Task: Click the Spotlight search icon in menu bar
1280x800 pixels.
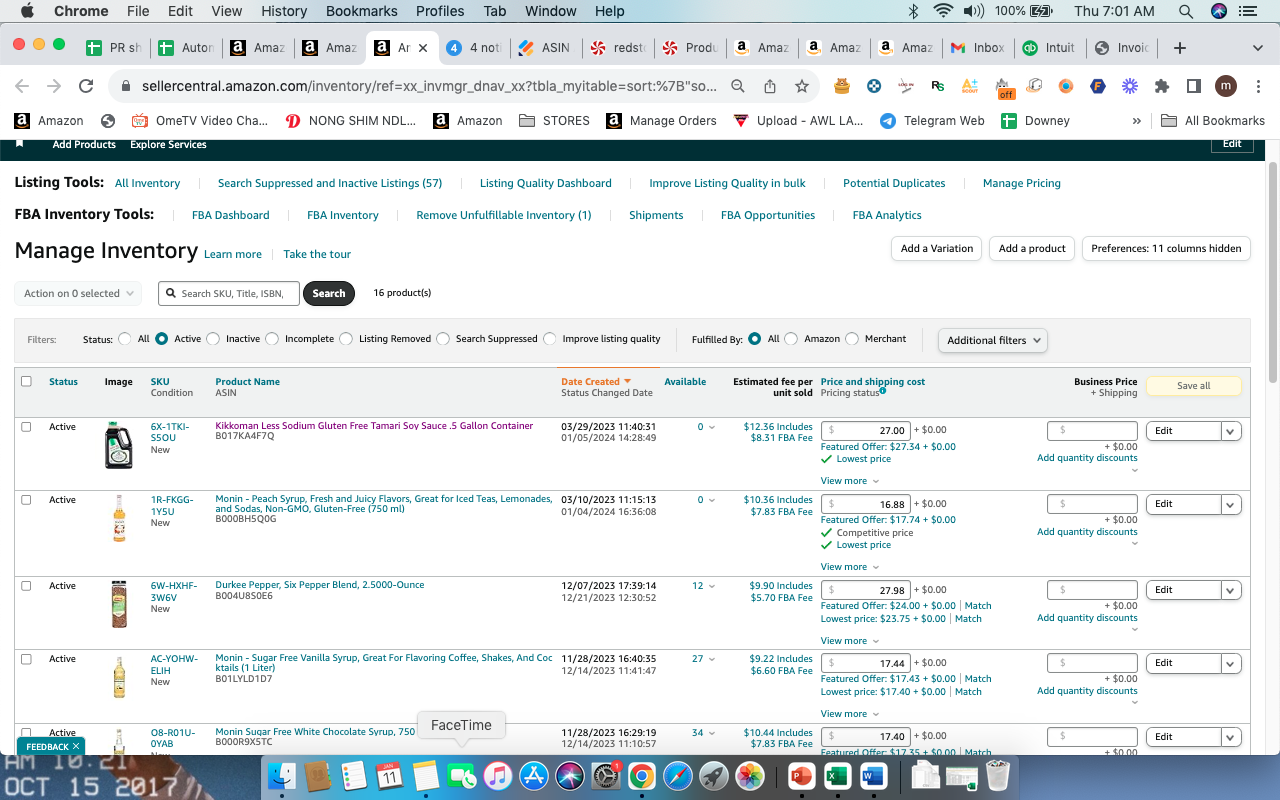Action: pyautogui.click(x=1186, y=11)
